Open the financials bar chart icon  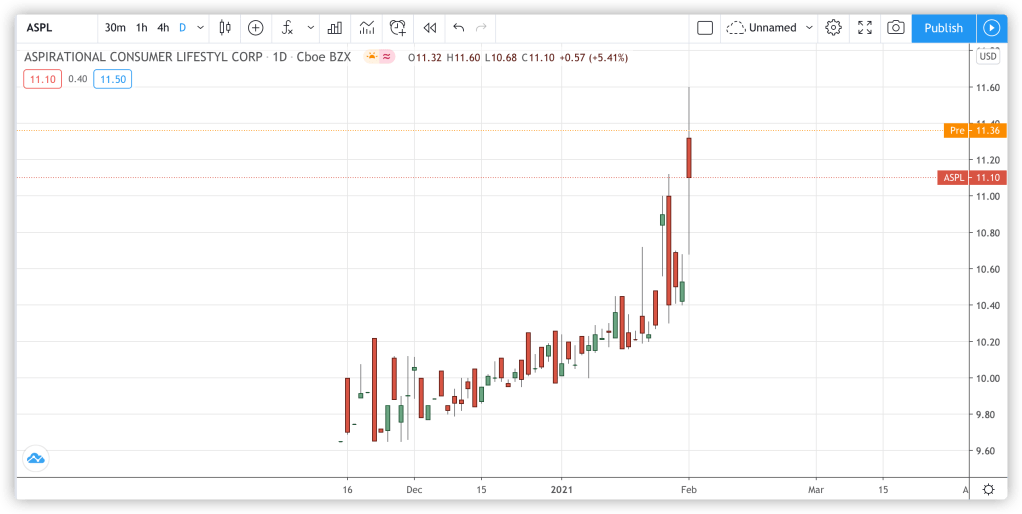pos(334,28)
